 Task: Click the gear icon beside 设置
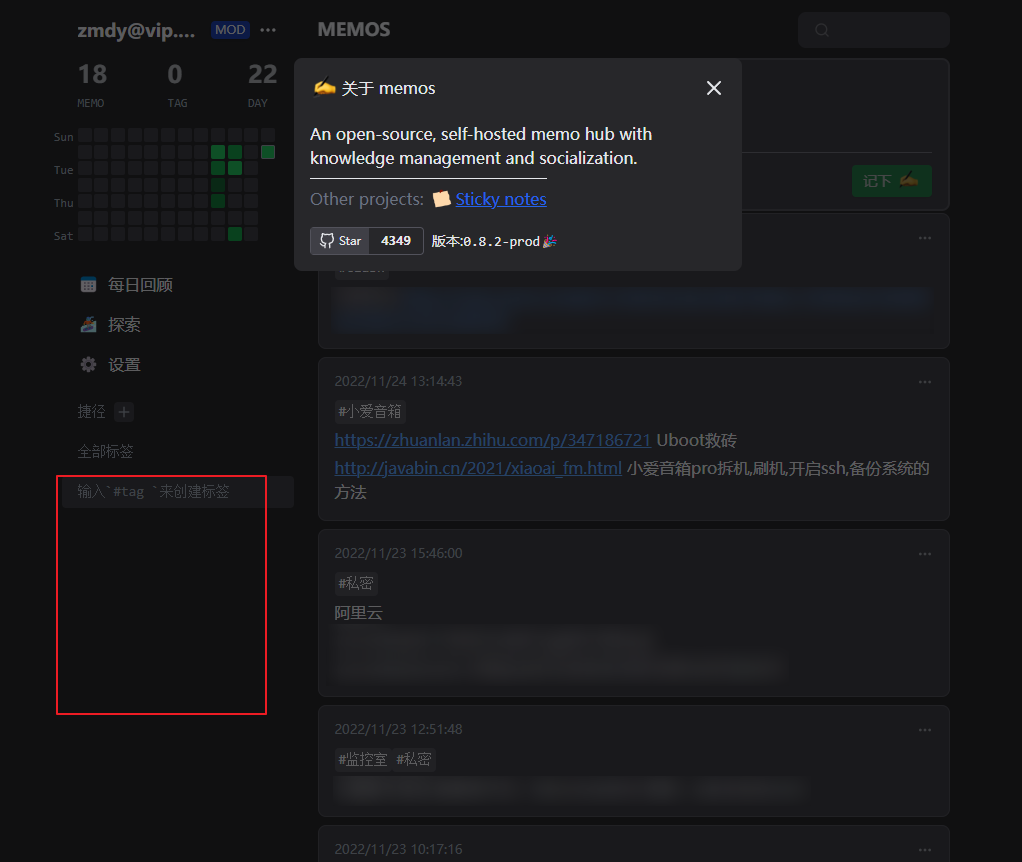(88, 365)
